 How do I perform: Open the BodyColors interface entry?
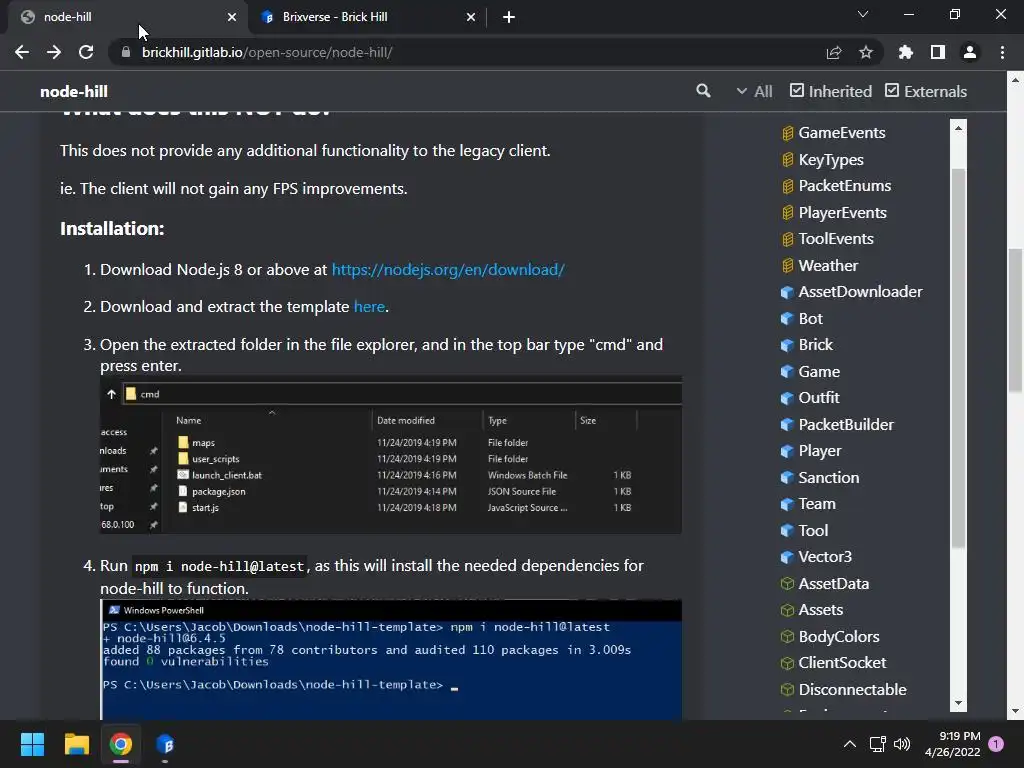pos(830,636)
